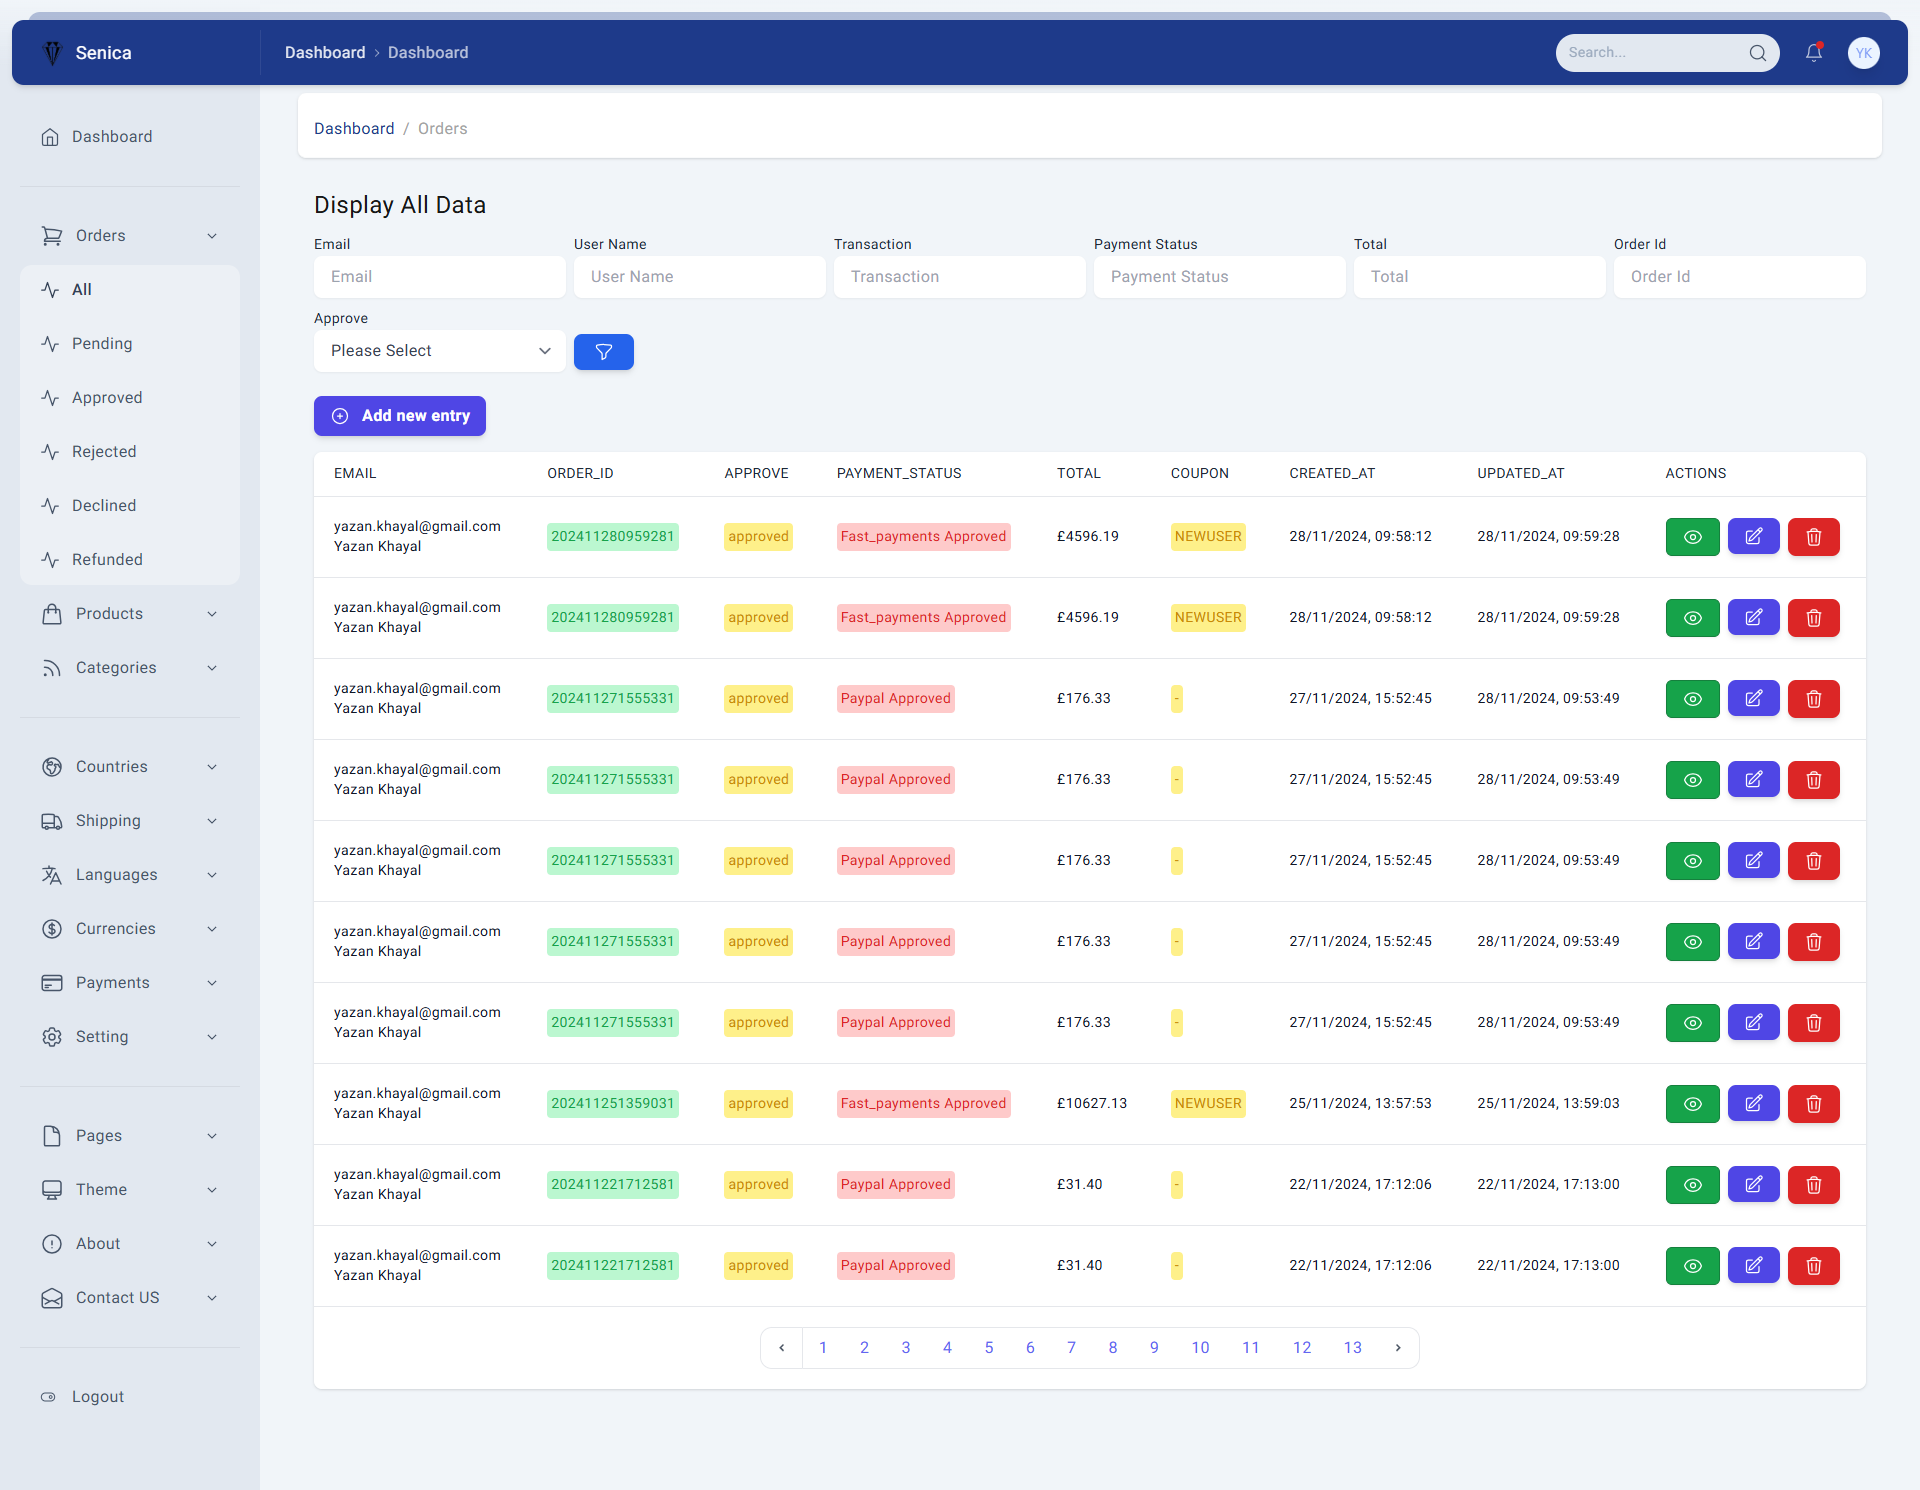
Task: Open the Declined orders submenu item
Action: coord(130,506)
